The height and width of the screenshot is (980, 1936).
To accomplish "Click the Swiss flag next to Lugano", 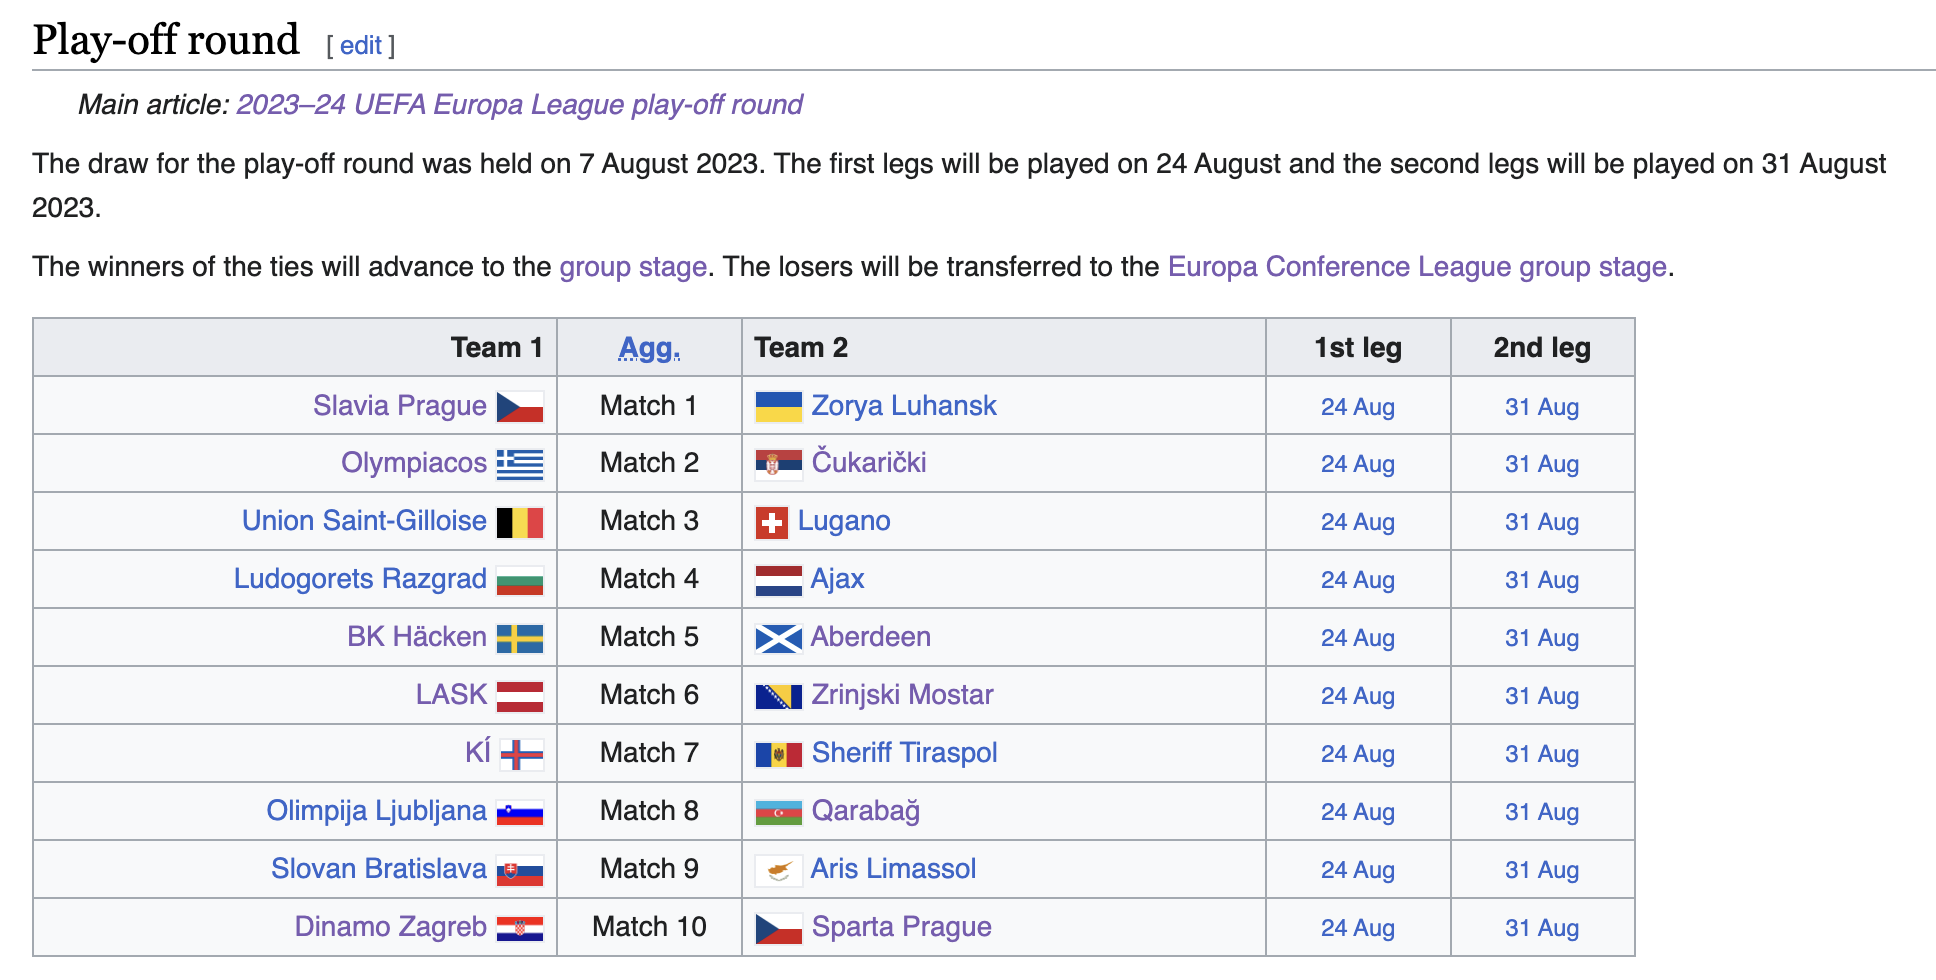I will click(x=772, y=522).
